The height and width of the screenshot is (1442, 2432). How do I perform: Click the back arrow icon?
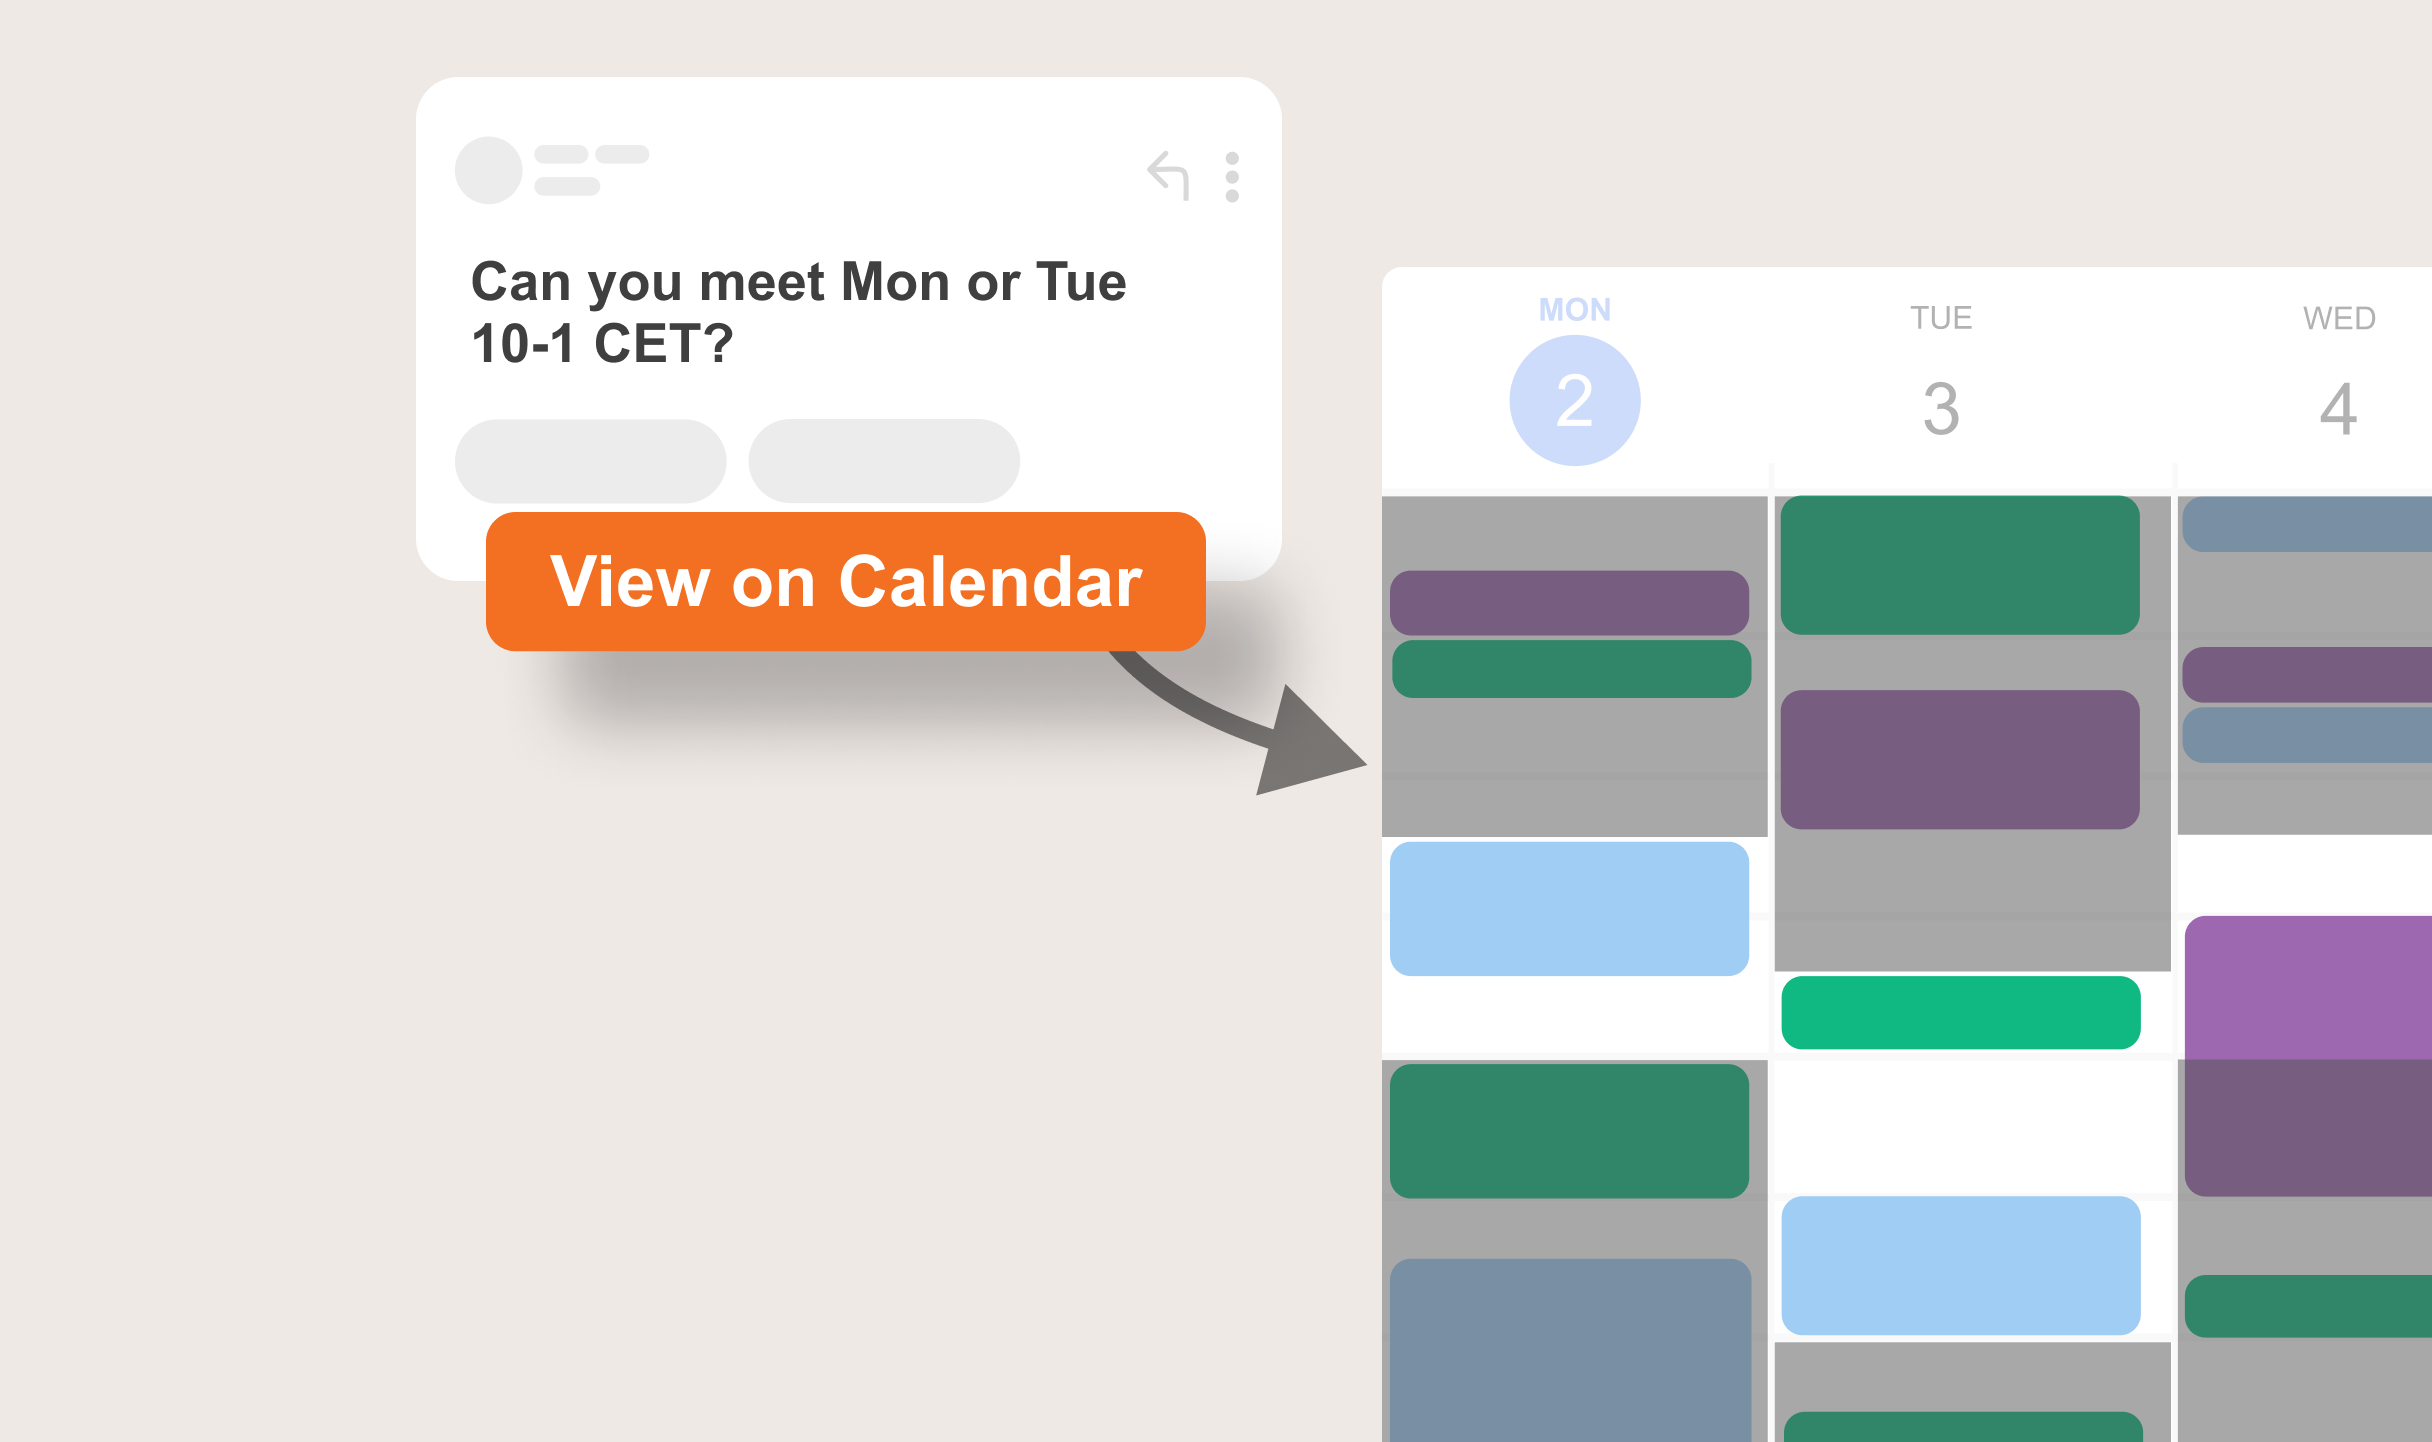click(x=1167, y=172)
